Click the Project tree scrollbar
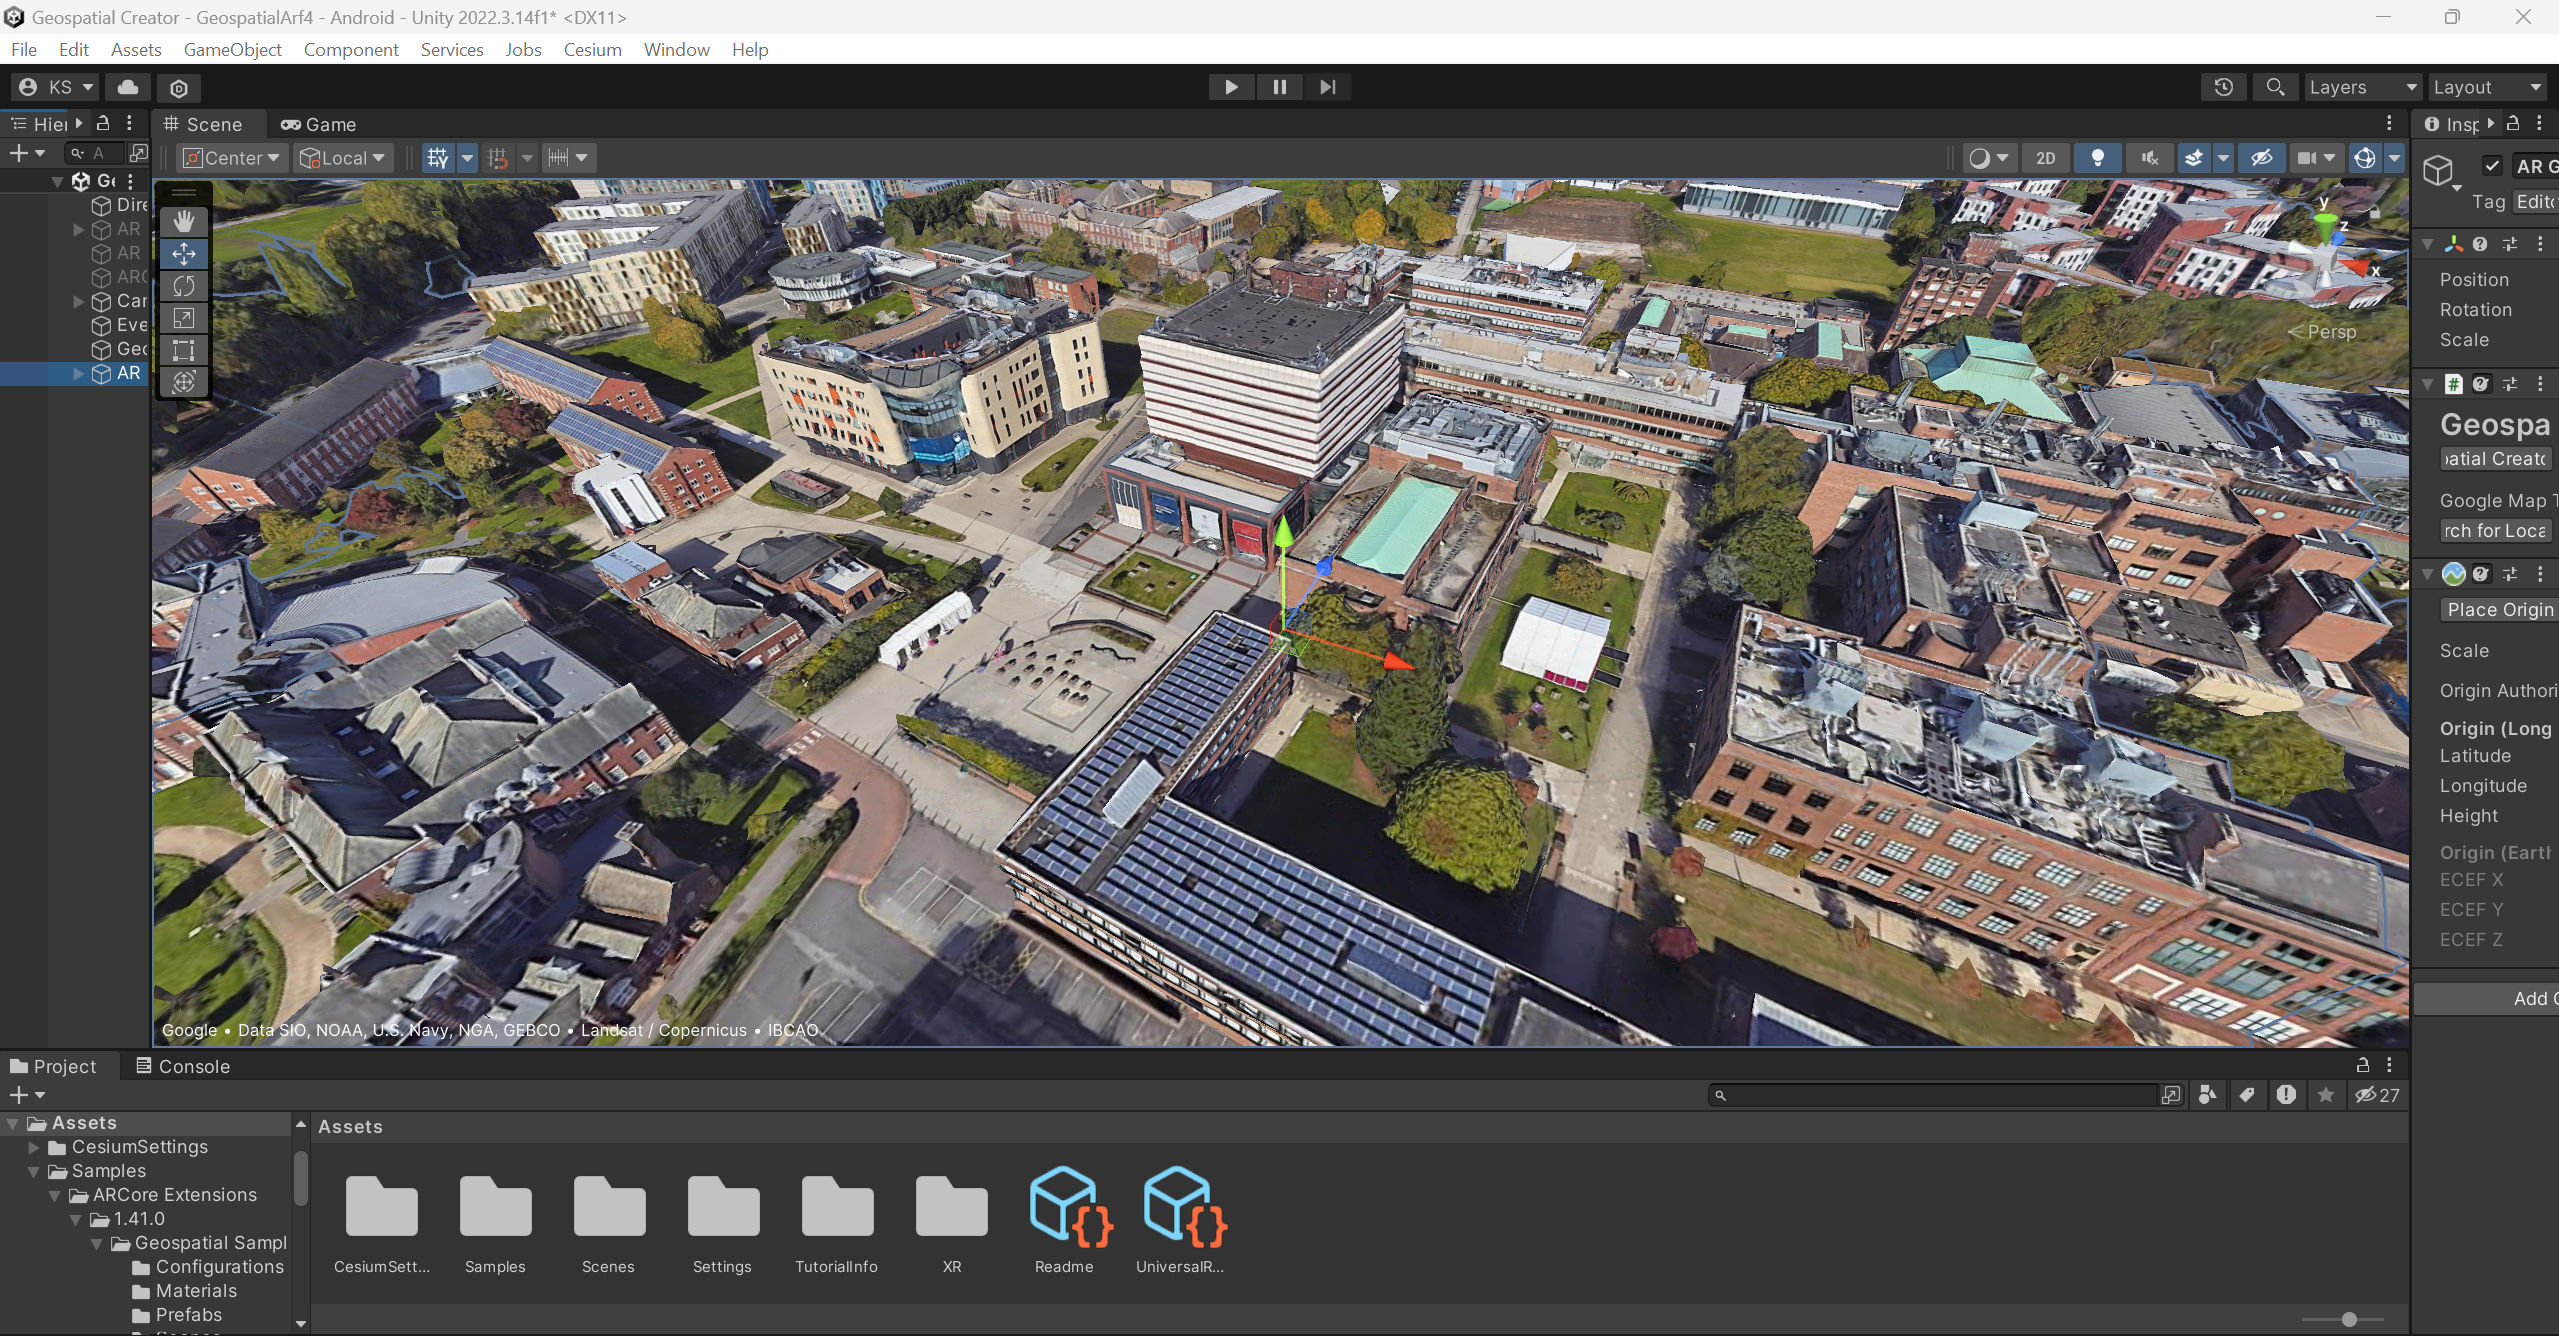The height and width of the screenshot is (1336, 2559). 301,1177
